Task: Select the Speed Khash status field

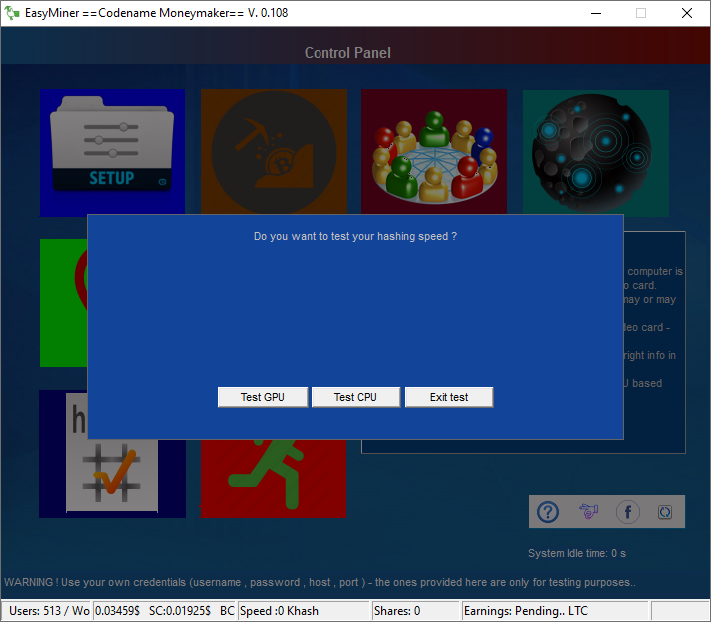Action: click(302, 611)
